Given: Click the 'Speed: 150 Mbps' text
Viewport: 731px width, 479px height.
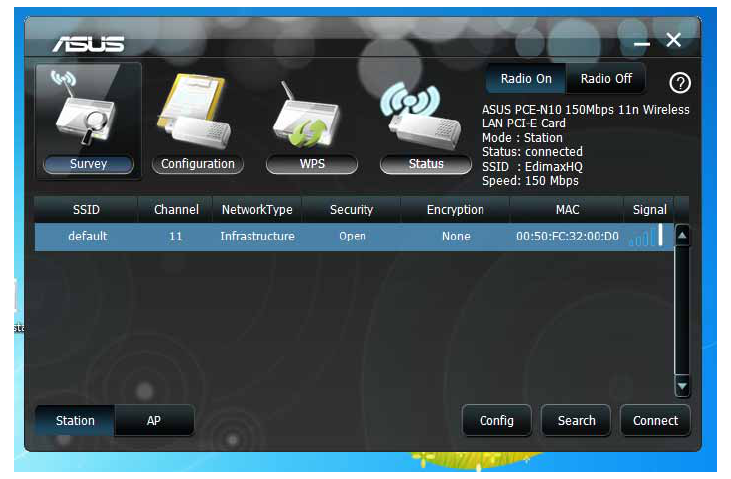Looking at the screenshot, I should (x=530, y=181).
